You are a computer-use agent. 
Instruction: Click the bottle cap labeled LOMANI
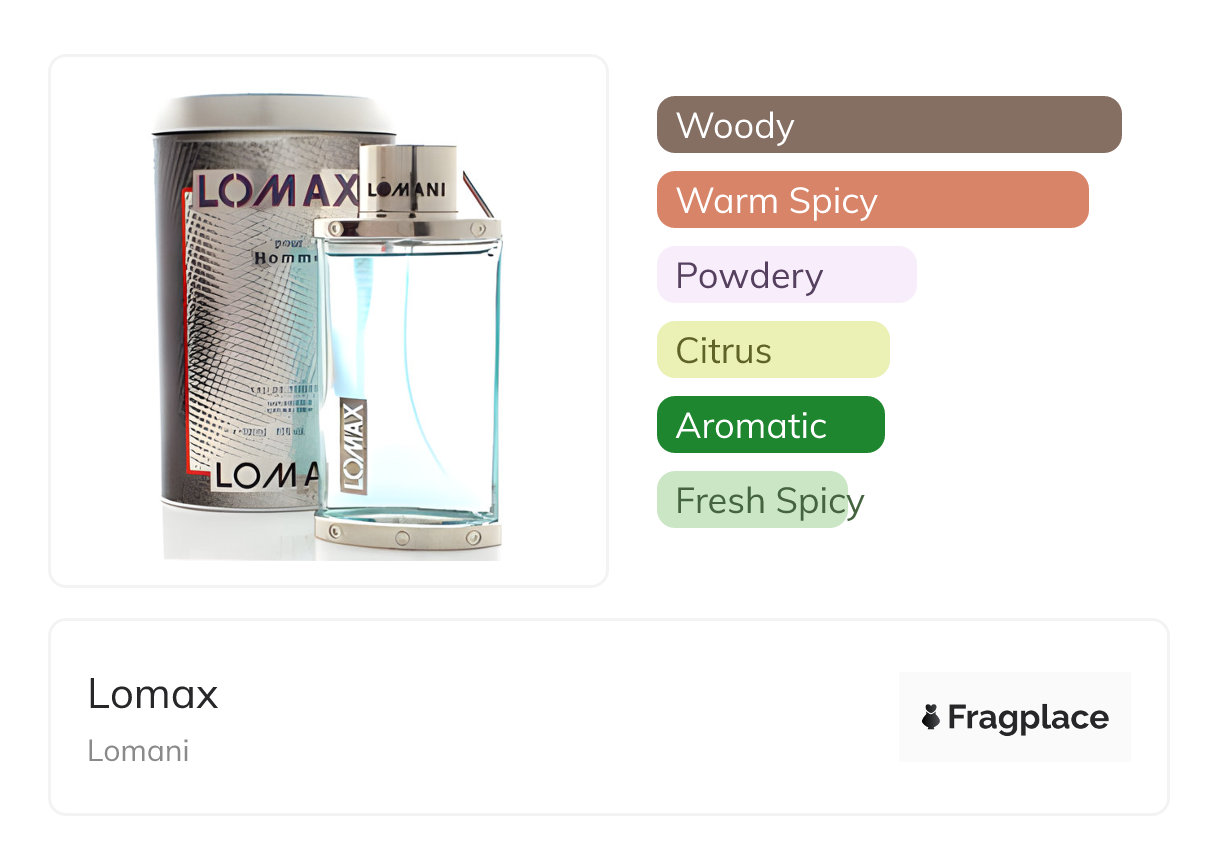(x=407, y=182)
